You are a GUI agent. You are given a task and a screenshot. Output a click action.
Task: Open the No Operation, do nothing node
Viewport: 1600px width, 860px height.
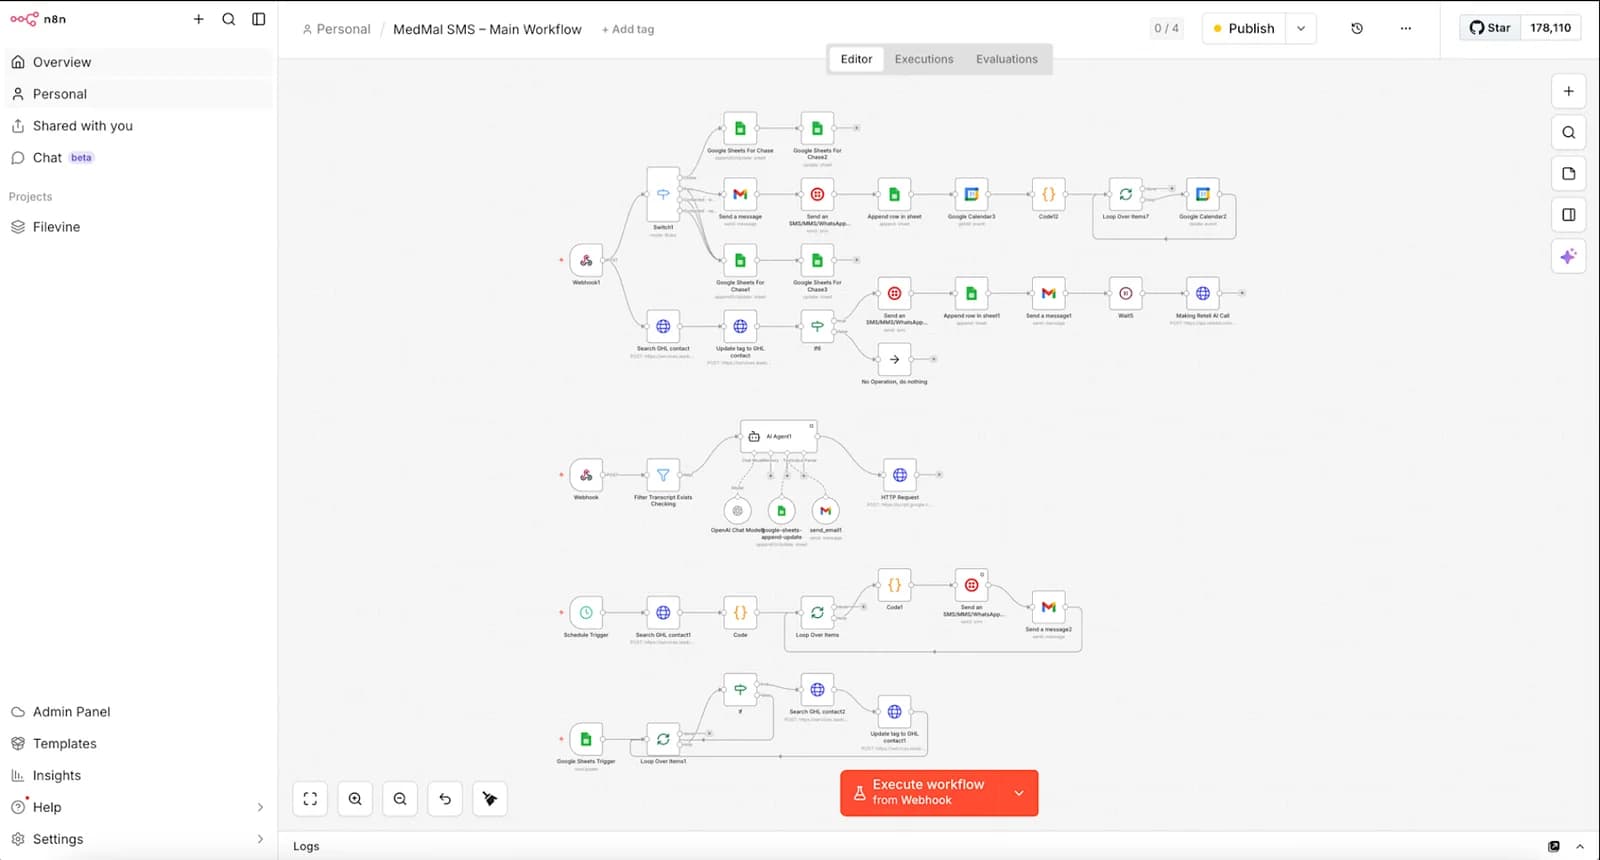coord(894,359)
